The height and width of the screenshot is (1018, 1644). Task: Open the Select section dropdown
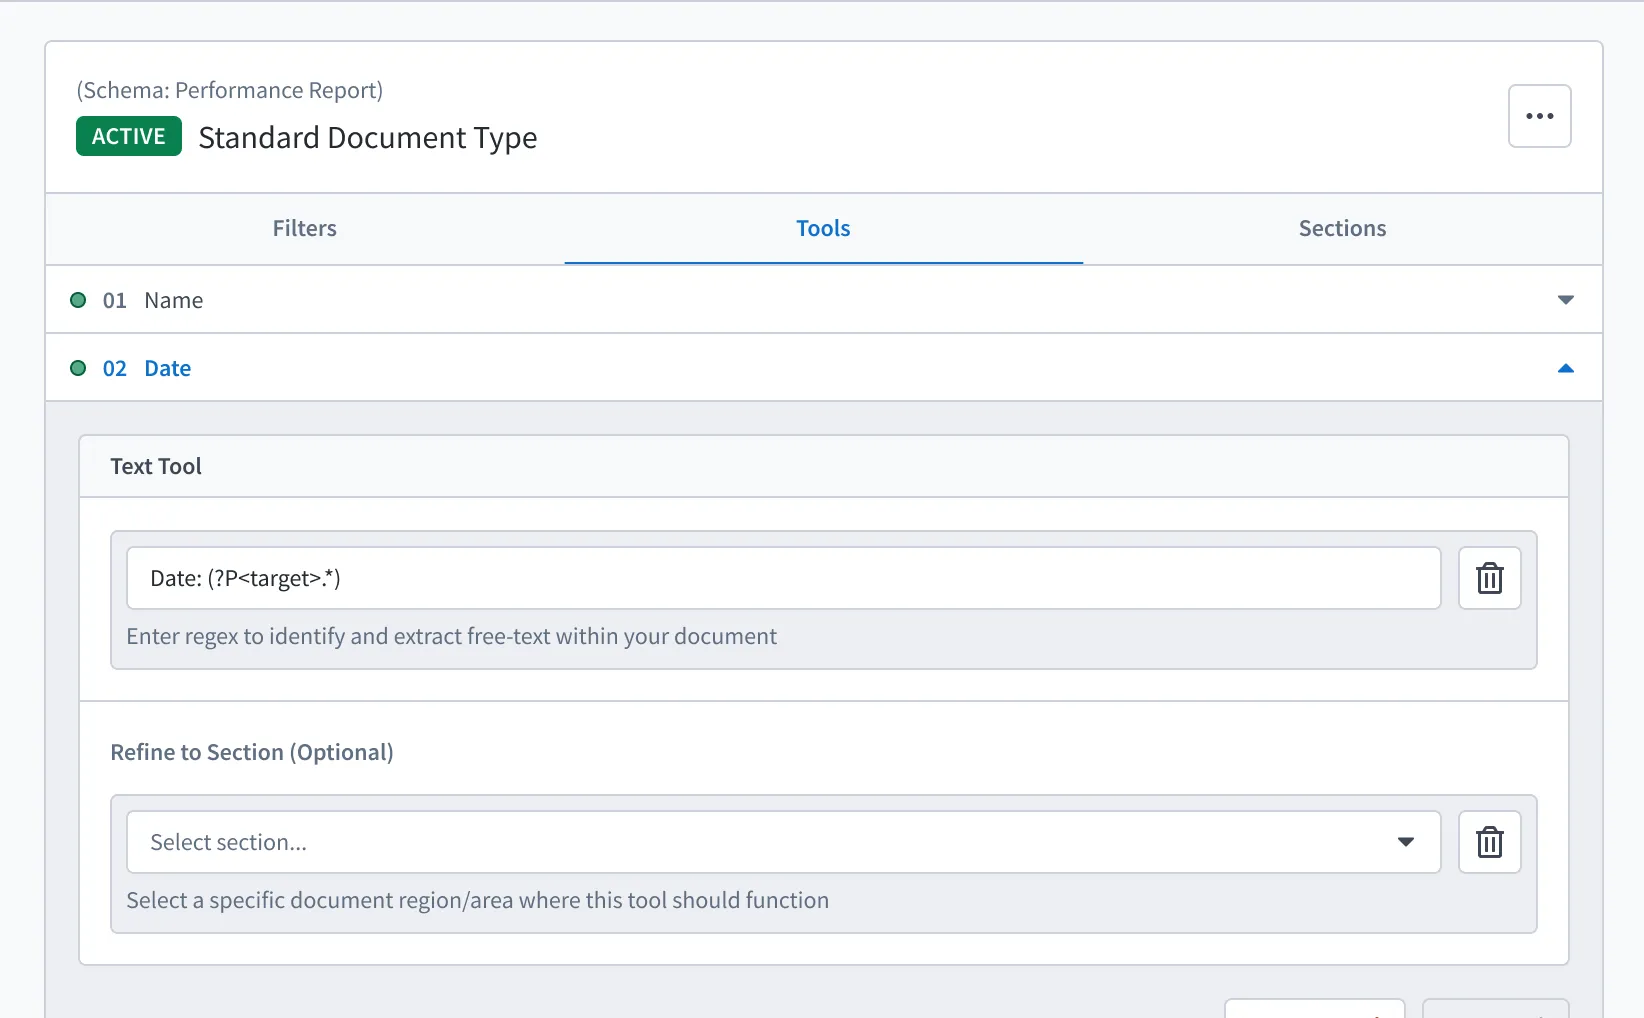coord(783,842)
